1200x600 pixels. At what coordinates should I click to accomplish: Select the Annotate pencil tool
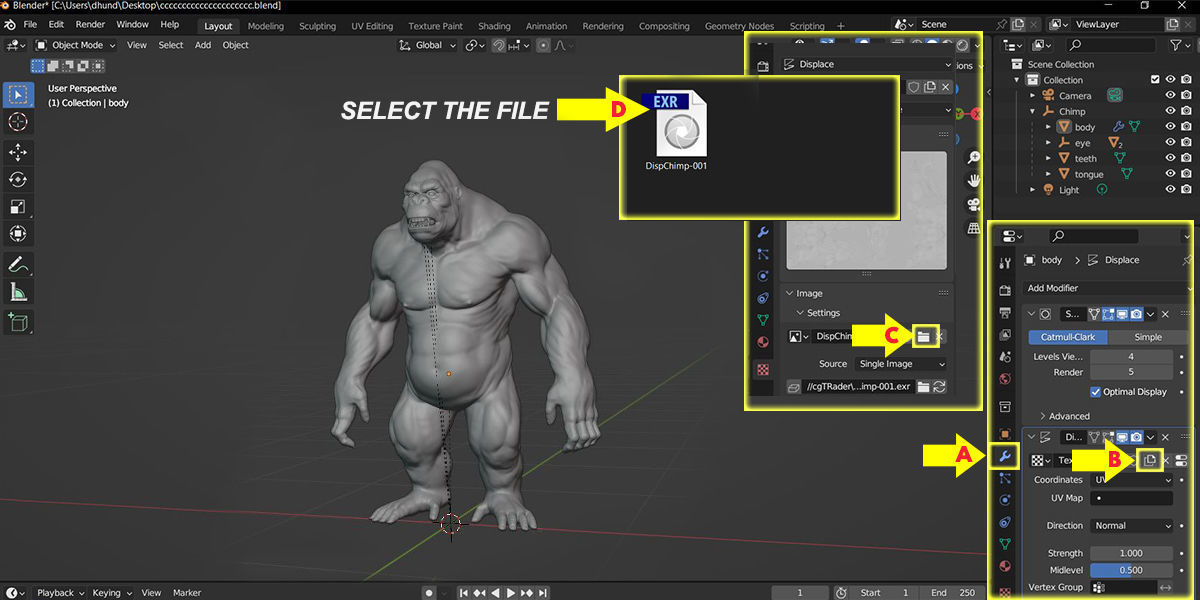tap(18, 265)
